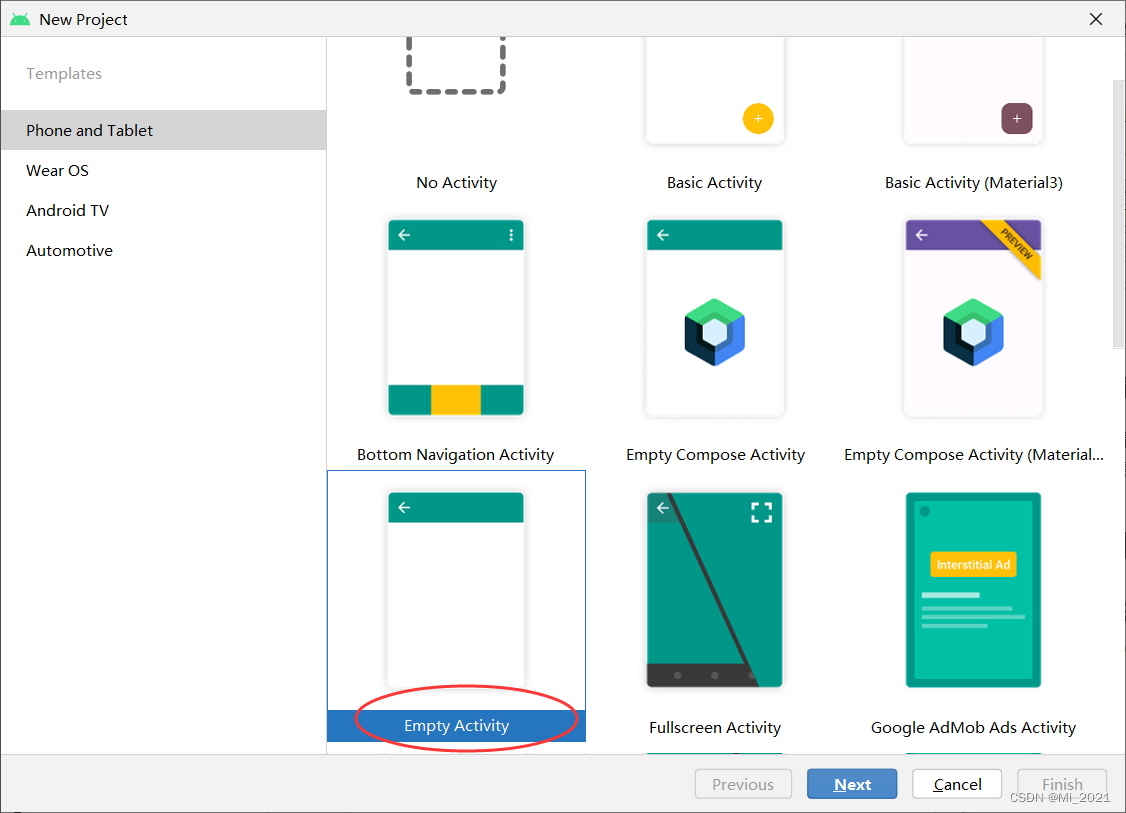Click the Cancel button
Image resolution: width=1126 pixels, height=813 pixels.
pyautogui.click(x=957, y=784)
